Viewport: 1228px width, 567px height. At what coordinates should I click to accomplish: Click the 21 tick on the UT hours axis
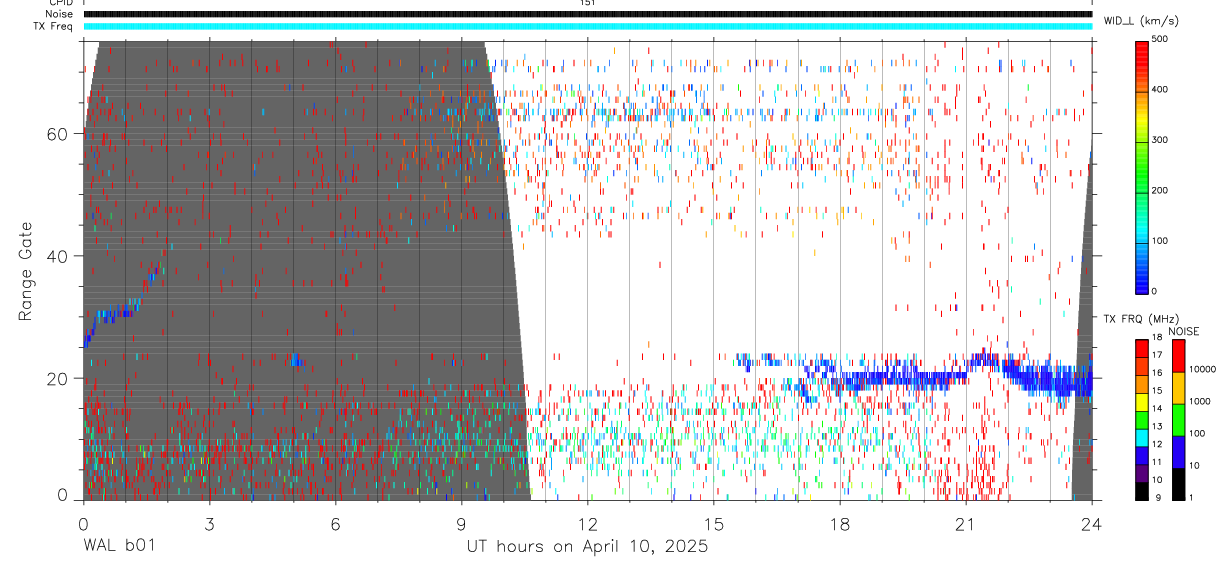pyautogui.click(x=966, y=522)
